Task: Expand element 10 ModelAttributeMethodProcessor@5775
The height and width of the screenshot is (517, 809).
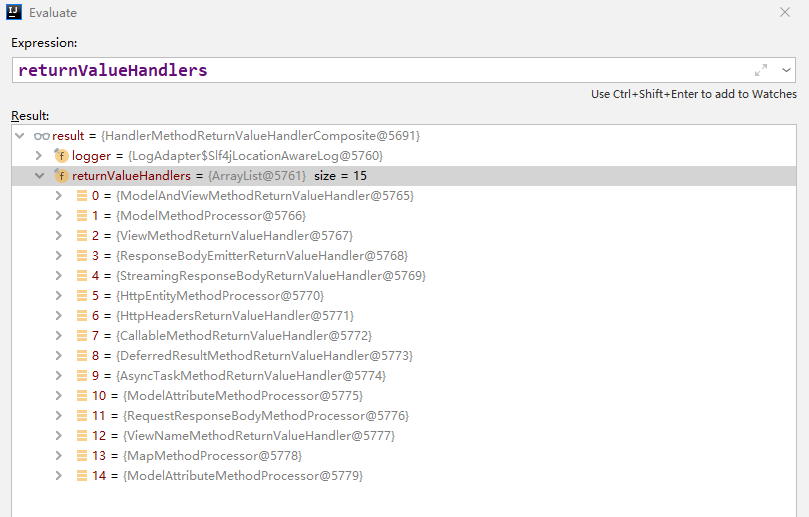Action: (x=59, y=396)
